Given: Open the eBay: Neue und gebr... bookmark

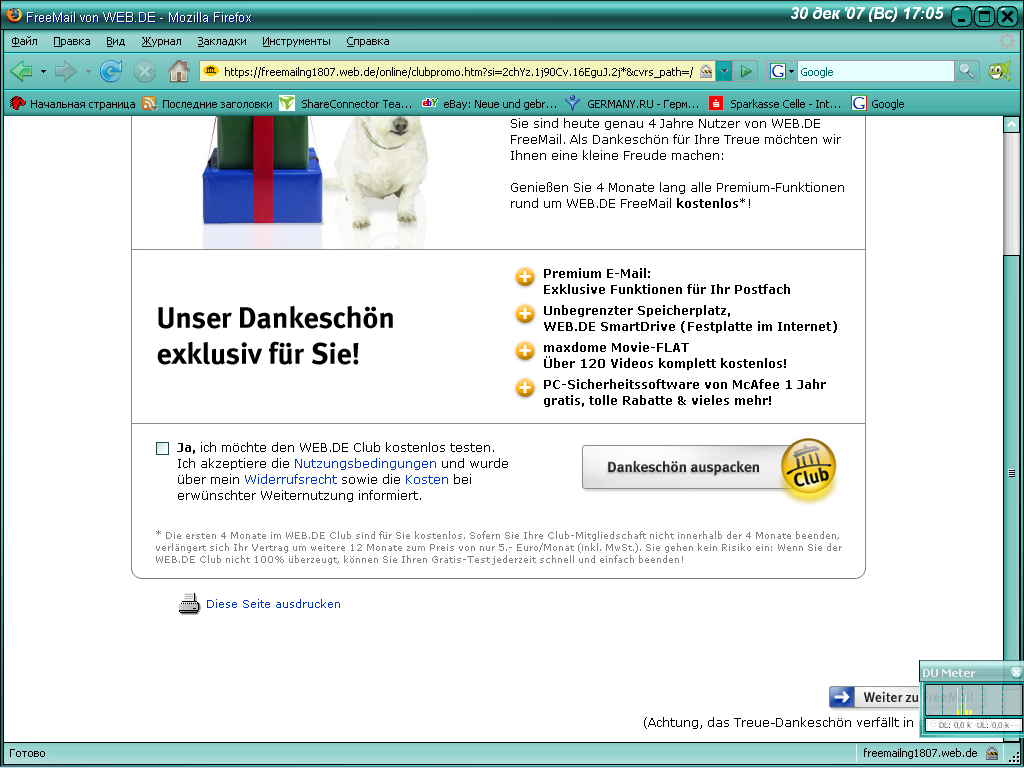Looking at the screenshot, I should coord(489,104).
